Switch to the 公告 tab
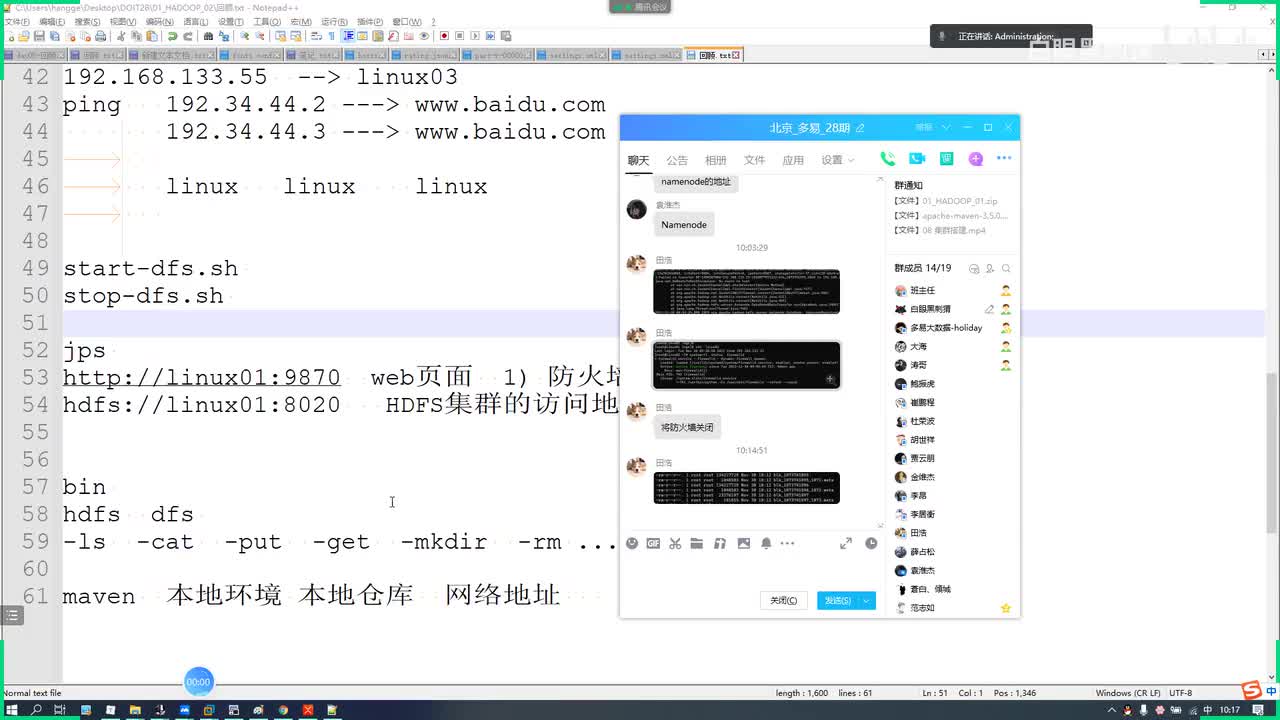Screen dimensions: 1280x720 [677, 160]
